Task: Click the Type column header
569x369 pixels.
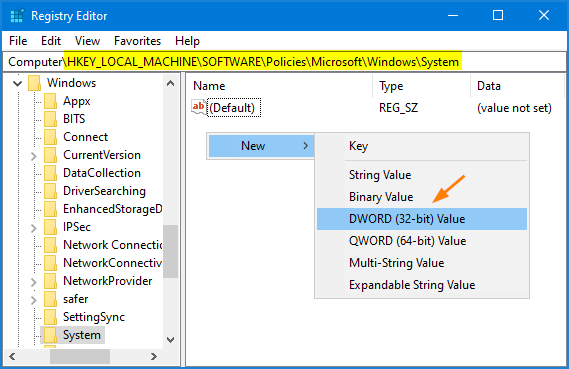Action: pos(421,86)
